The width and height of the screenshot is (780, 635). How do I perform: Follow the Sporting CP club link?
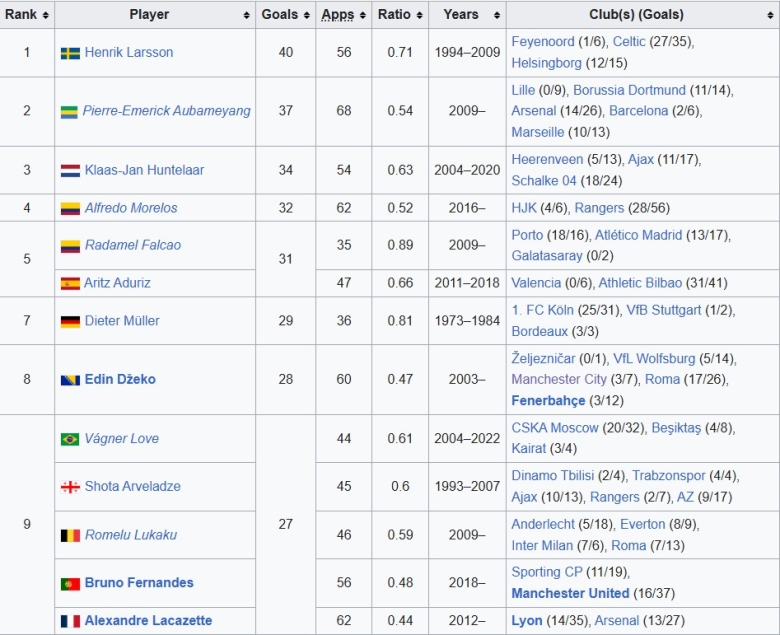547,572
